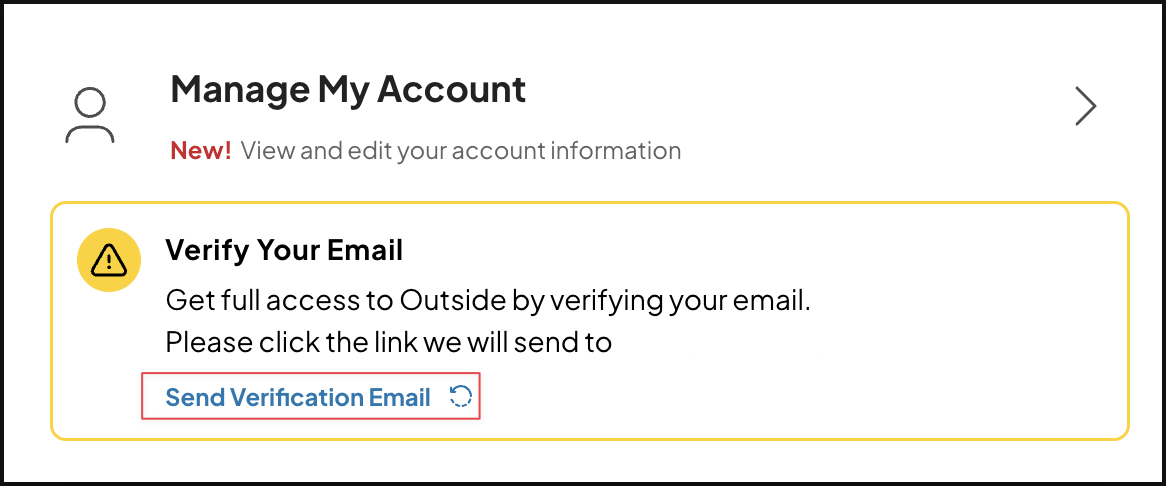Select the person outline icon left of Manage My Account
The image size is (1166, 486).
(x=90, y=116)
